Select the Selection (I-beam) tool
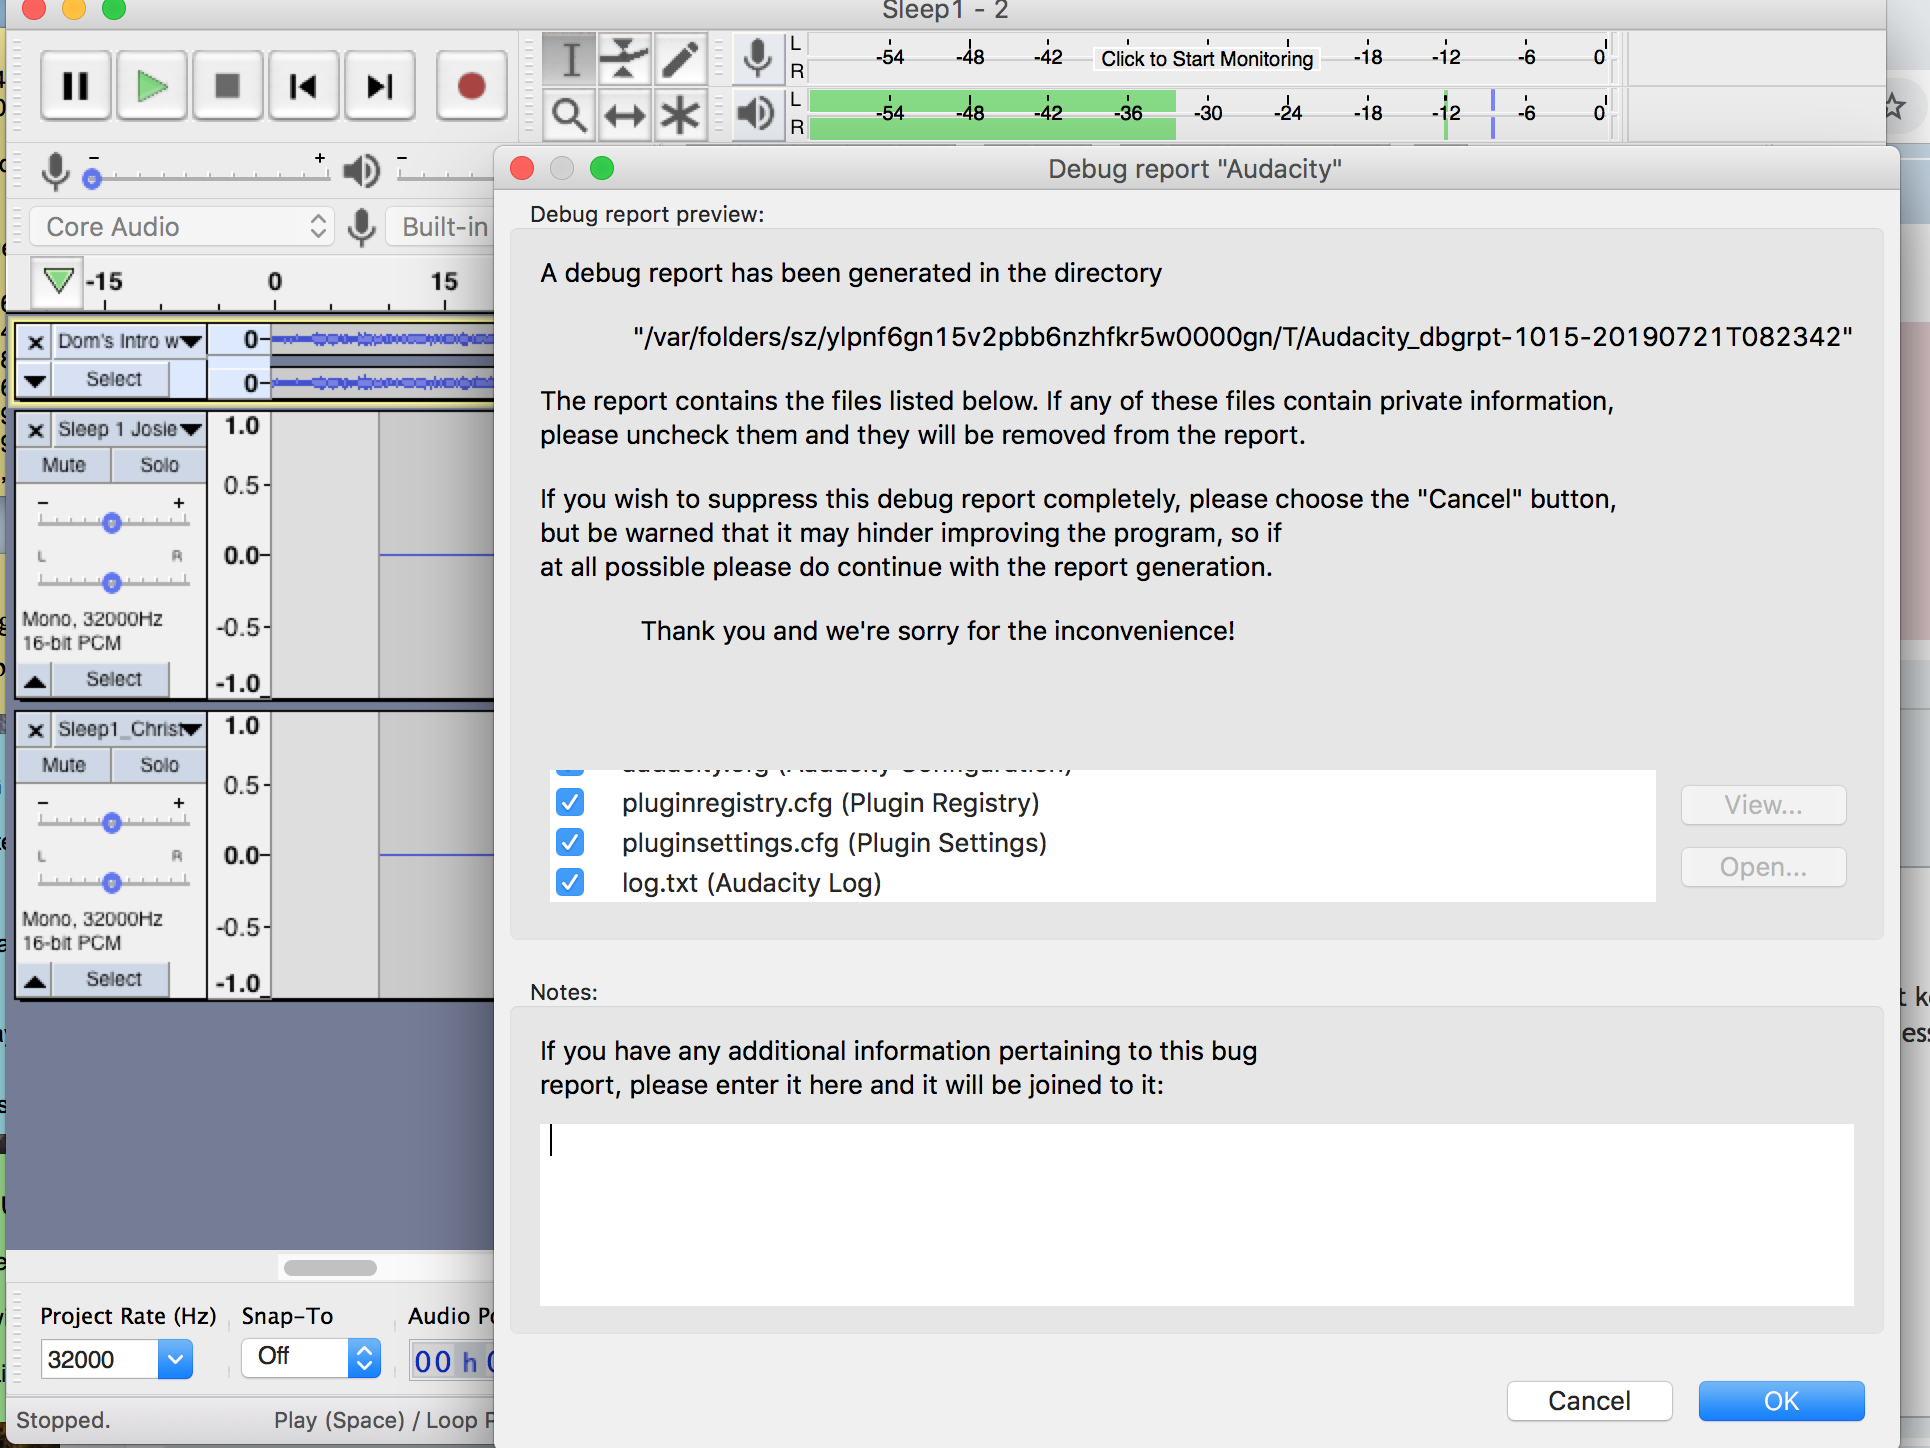 pyautogui.click(x=570, y=59)
